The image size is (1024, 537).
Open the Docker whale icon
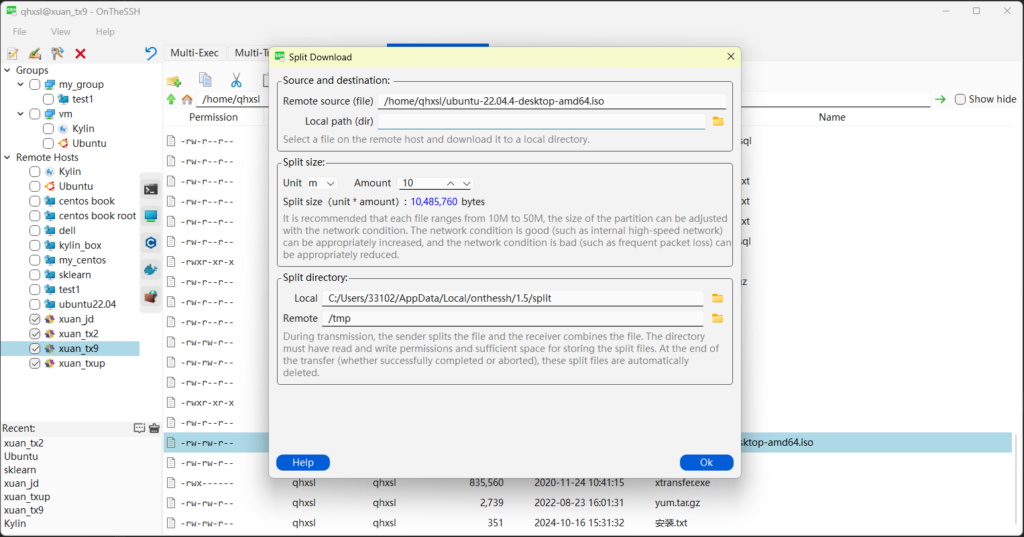pos(151,269)
